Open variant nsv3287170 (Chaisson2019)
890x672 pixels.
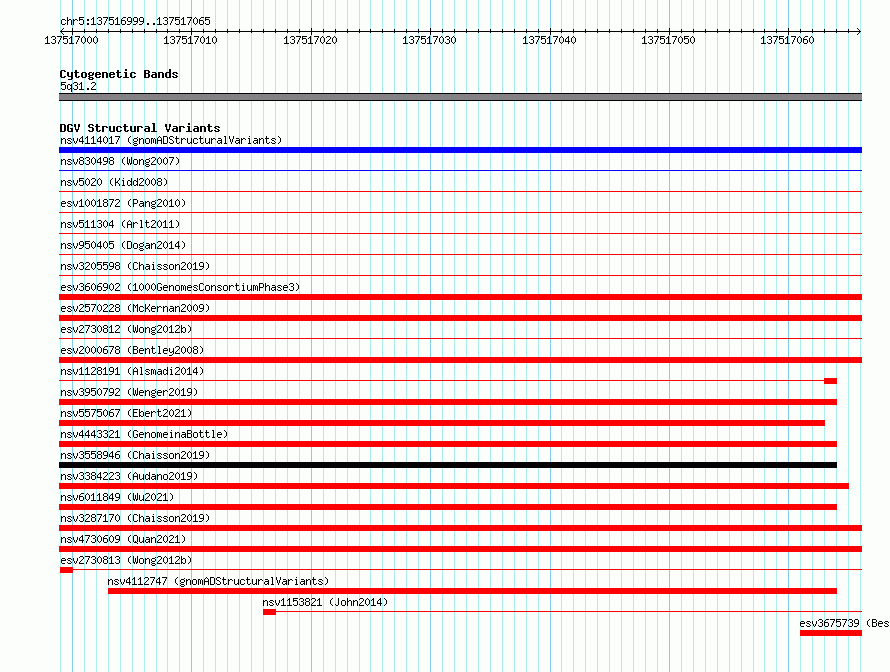pos(135,518)
